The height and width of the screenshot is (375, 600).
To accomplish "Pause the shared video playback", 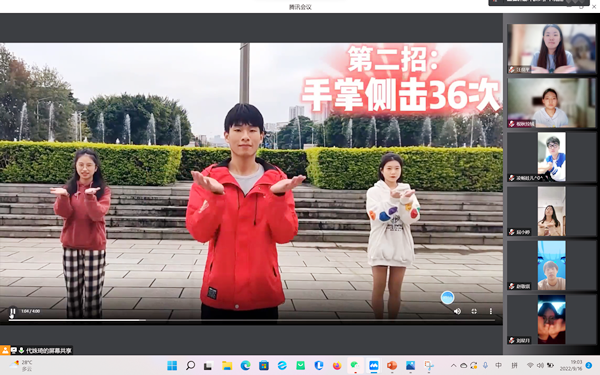I will tap(13, 311).
